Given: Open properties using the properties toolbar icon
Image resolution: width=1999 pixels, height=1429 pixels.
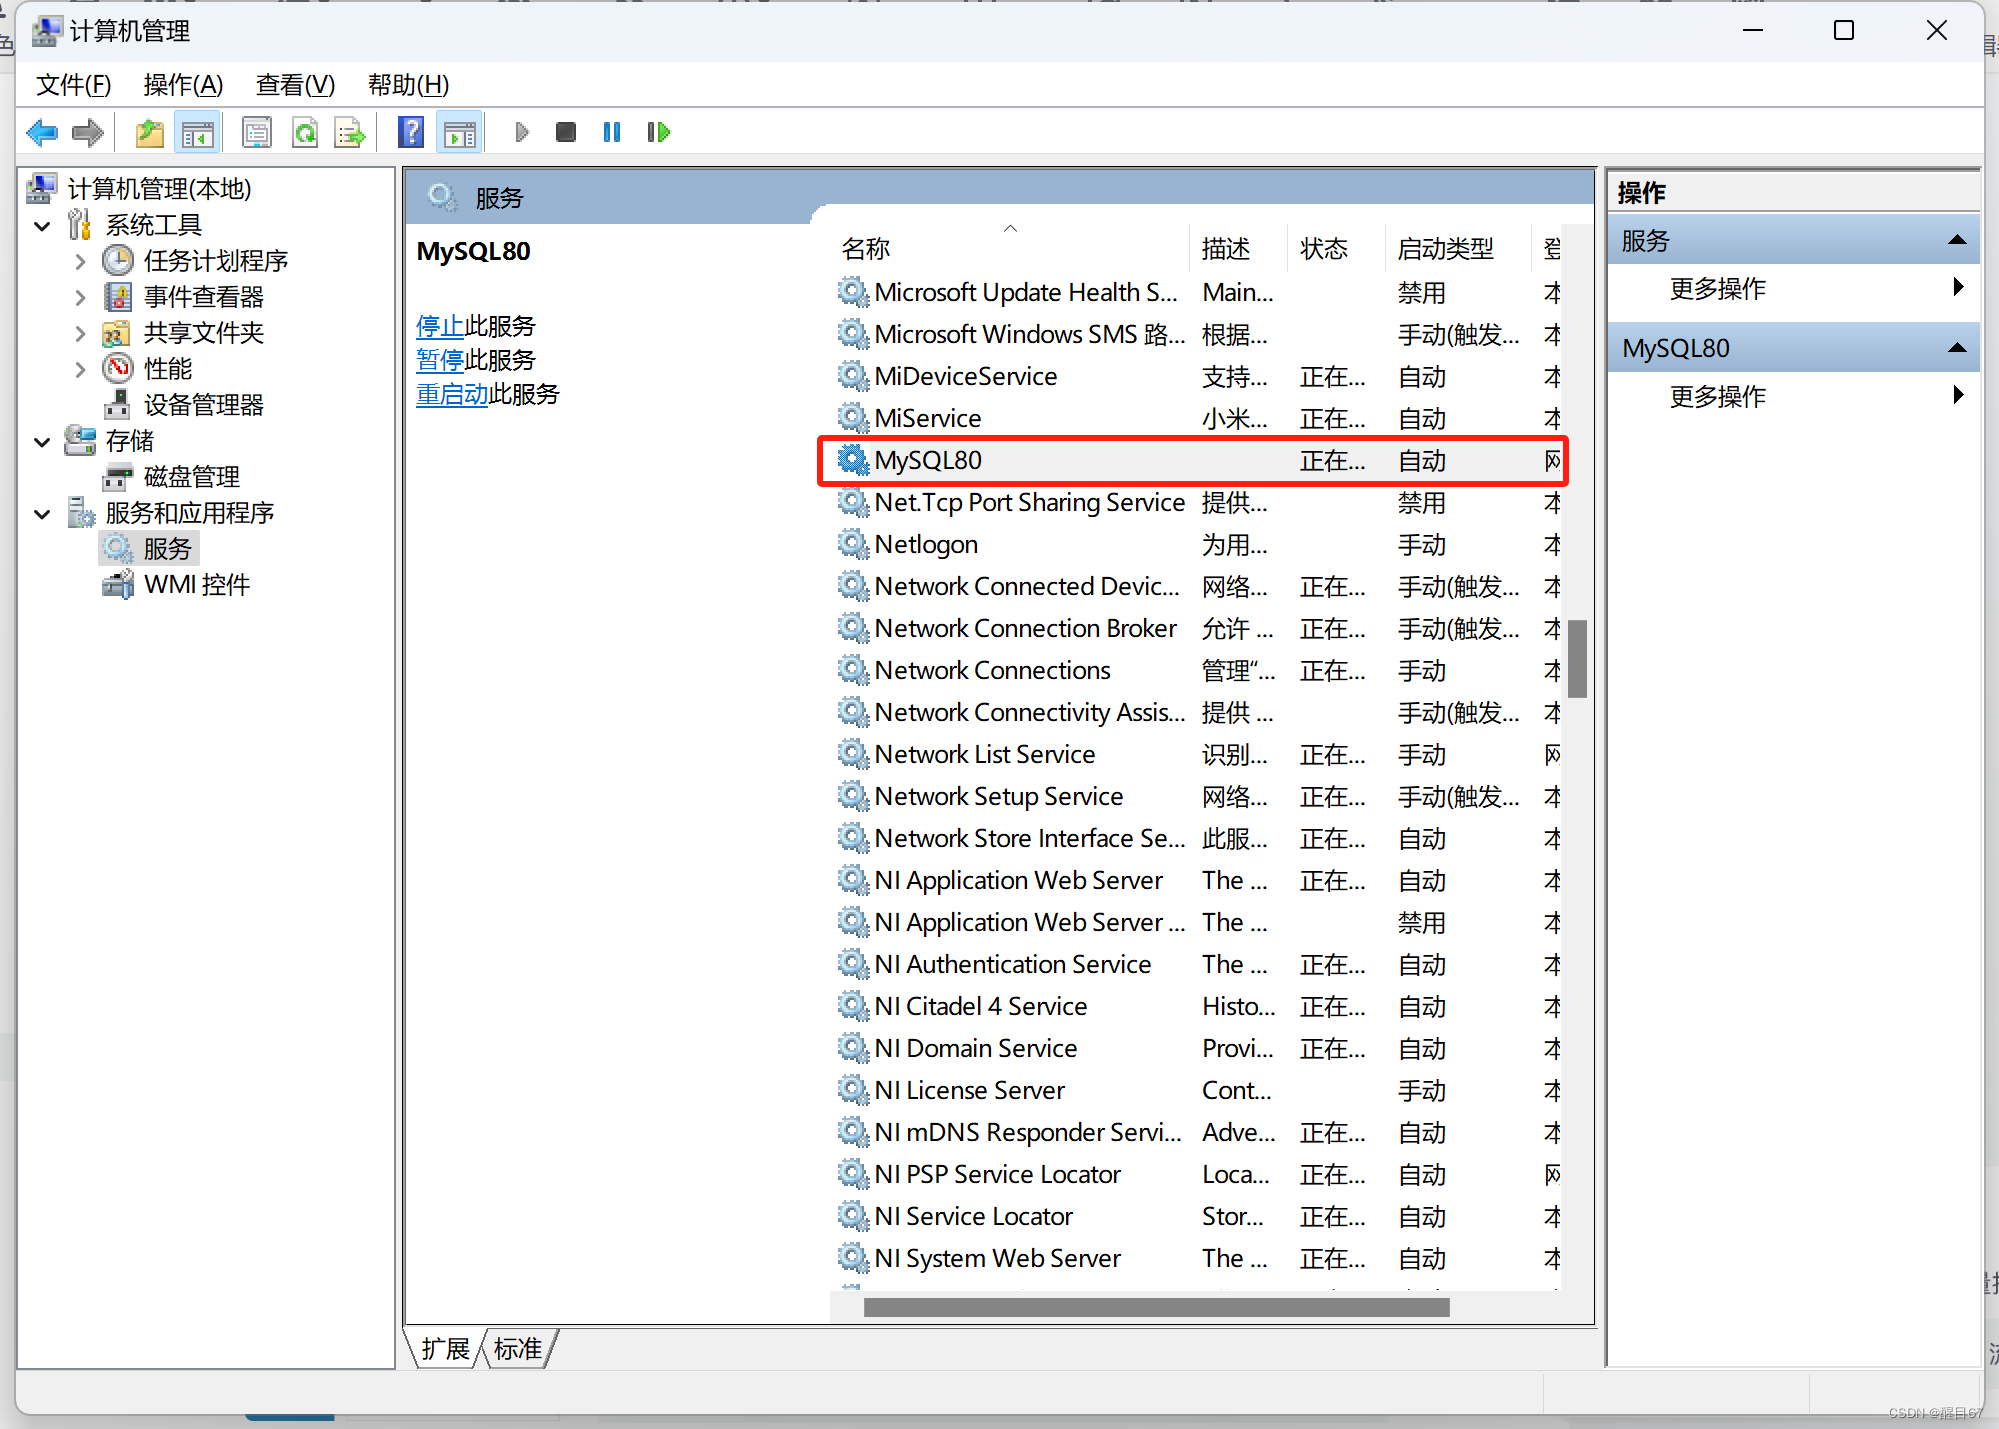Looking at the screenshot, I should click(x=257, y=131).
